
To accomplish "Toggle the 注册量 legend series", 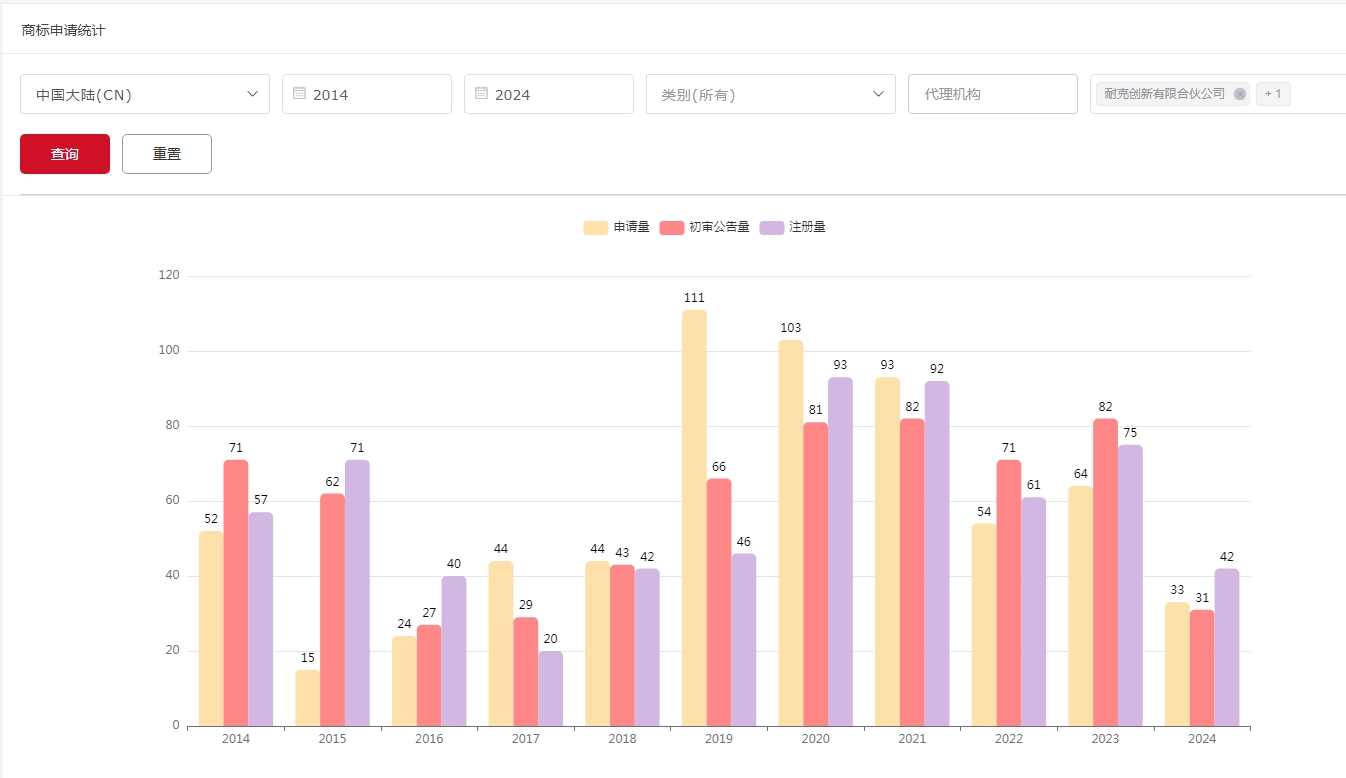I will click(x=793, y=227).
